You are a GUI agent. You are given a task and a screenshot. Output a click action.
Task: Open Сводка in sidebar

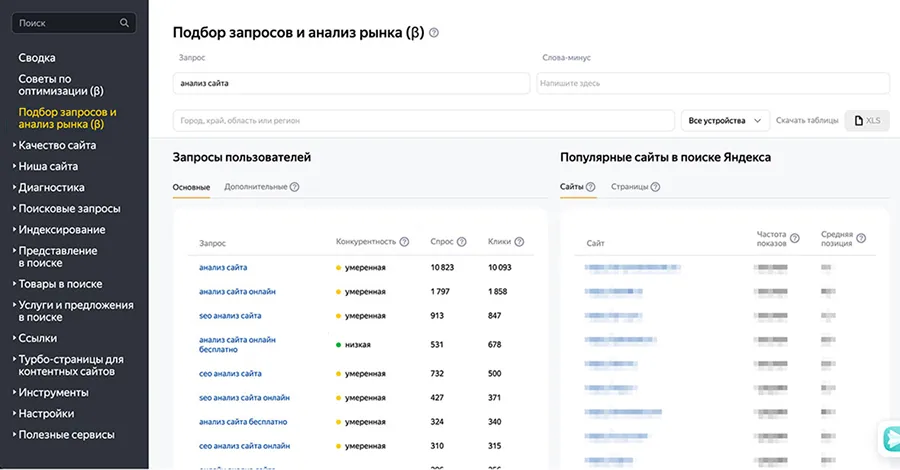coord(37,58)
